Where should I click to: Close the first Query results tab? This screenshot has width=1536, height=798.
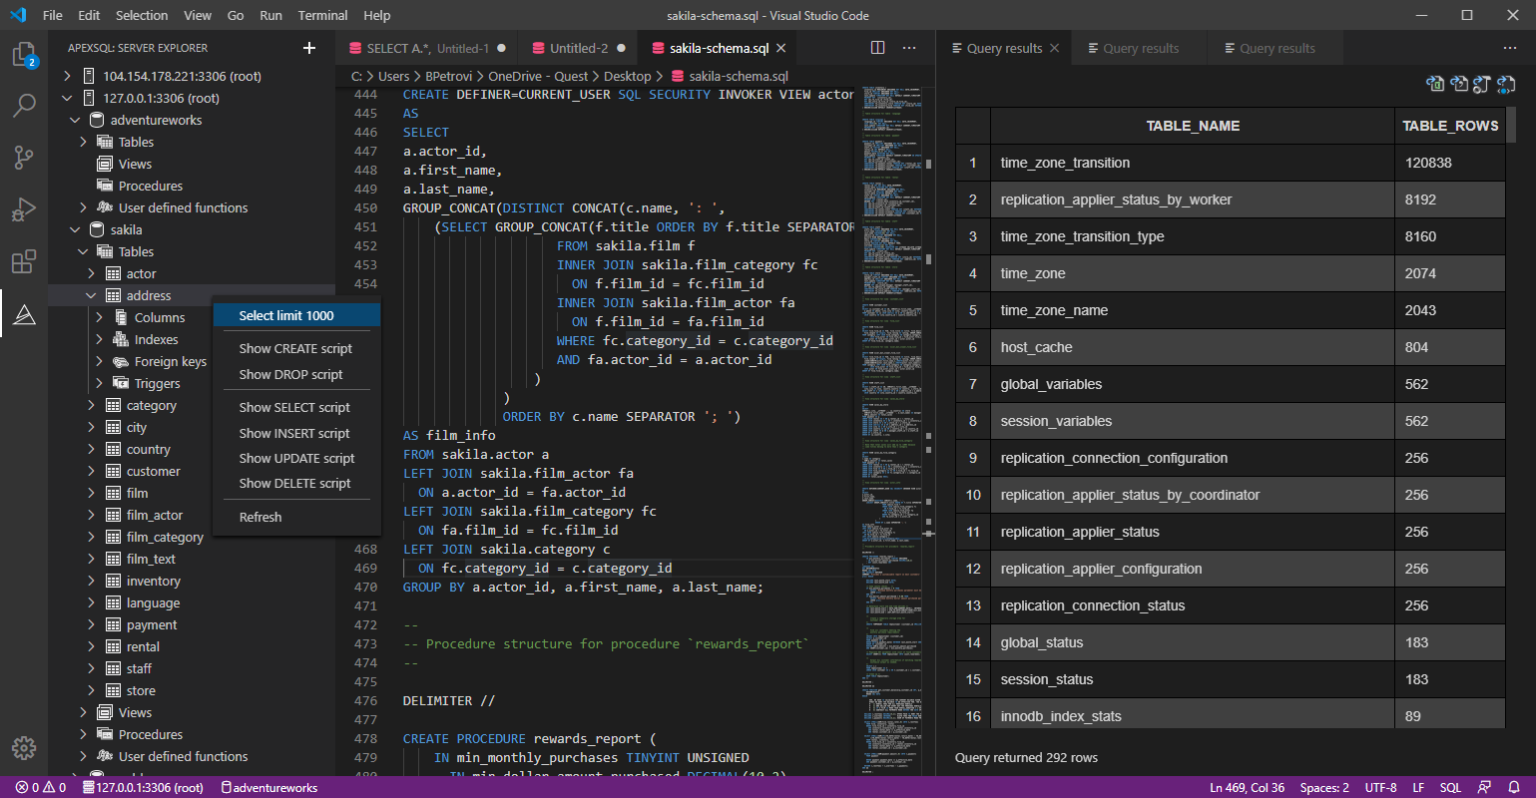pos(1054,48)
